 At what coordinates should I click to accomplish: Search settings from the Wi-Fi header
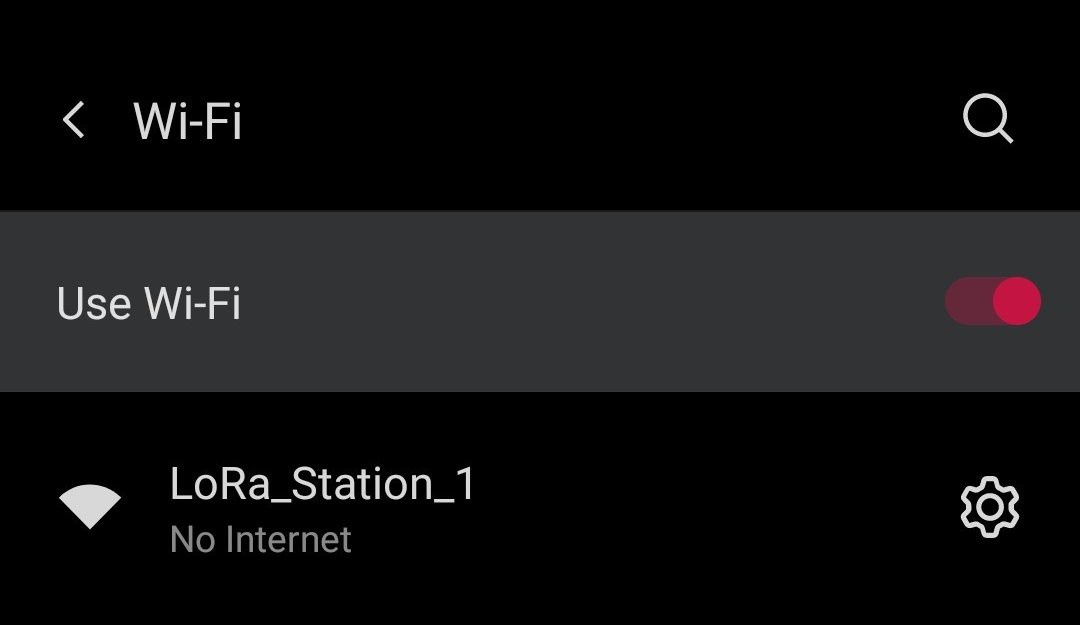point(988,119)
